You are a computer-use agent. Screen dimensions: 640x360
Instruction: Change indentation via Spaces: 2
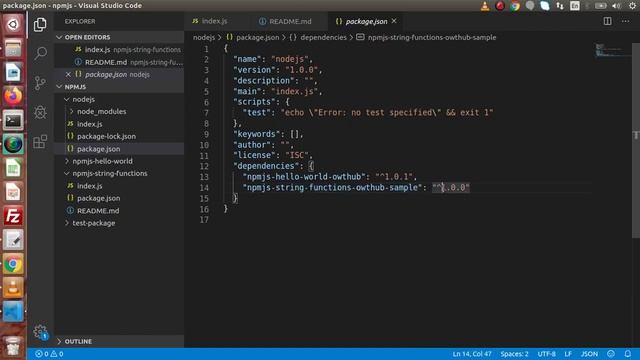pyautogui.click(x=514, y=354)
